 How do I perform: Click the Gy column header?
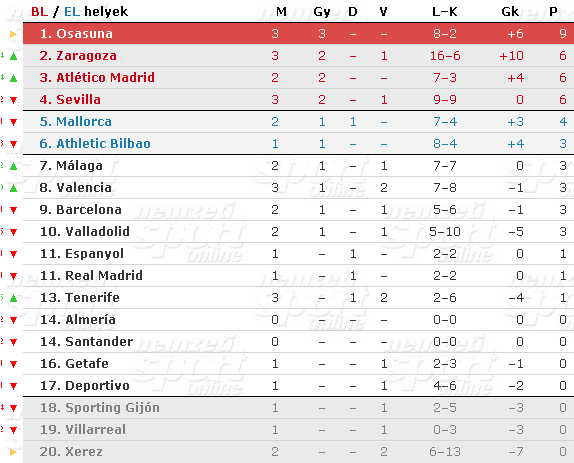pyautogui.click(x=322, y=12)
